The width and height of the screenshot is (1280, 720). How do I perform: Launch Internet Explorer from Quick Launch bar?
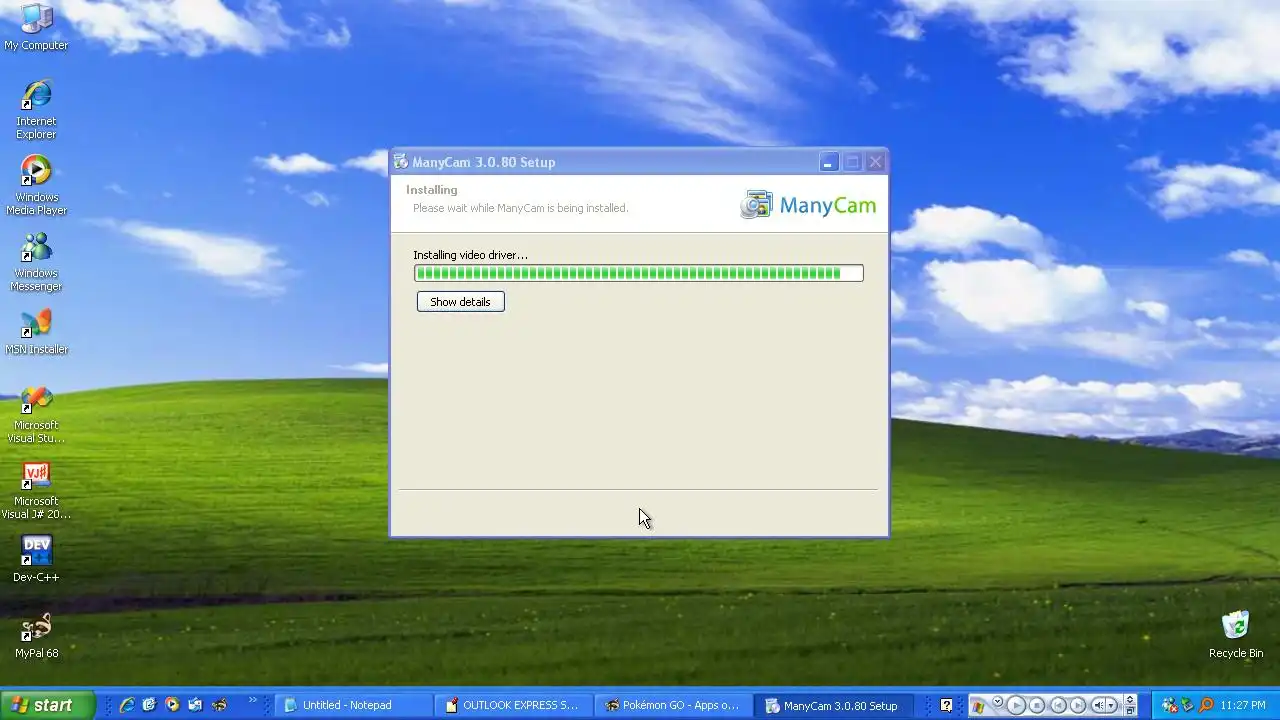click(x=127, y=705)
